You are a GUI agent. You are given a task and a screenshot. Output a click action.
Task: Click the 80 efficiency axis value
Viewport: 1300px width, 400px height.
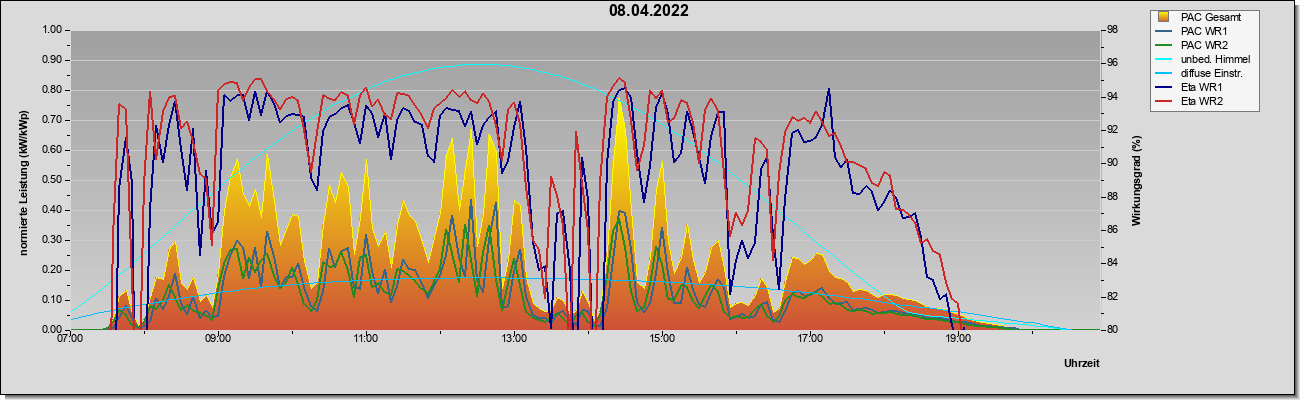click(x=1111, y=330)
